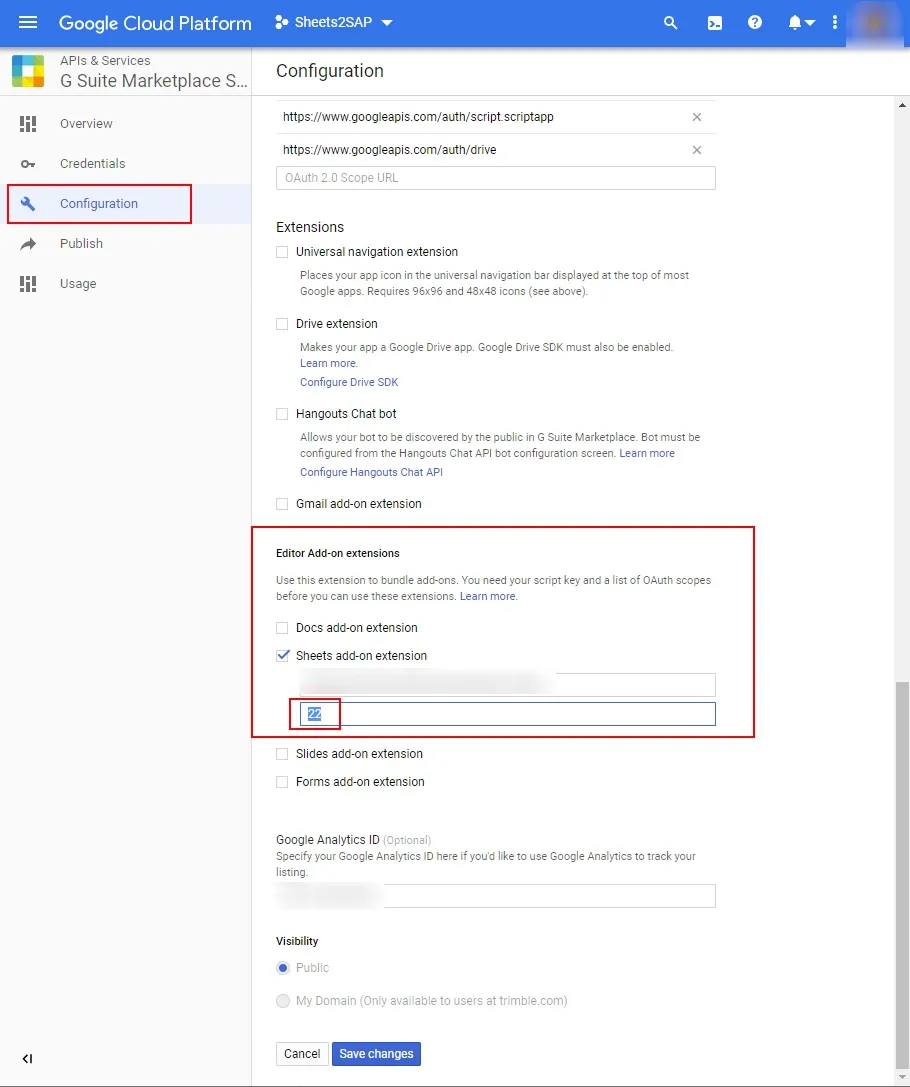Open Configure Hangouts Chat API link
This screenshot has width=910, height=1087.
click(371, 472)
